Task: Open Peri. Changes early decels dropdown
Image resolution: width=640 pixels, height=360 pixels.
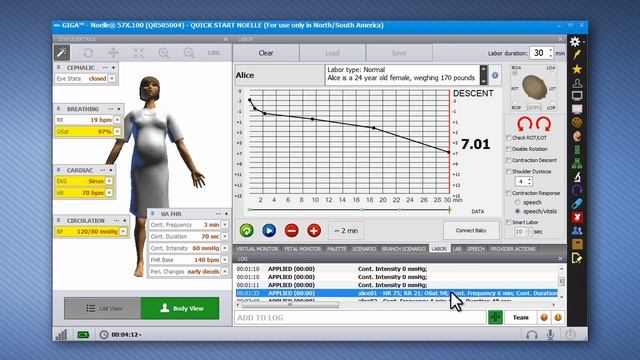Action: point(225,271)
